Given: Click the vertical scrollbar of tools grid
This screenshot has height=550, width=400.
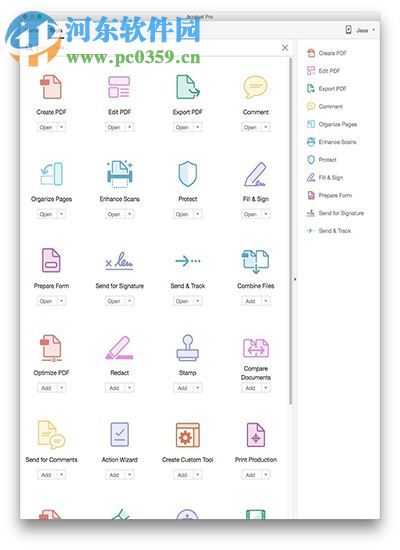Looking at the screenshot, I should (291, 232).
